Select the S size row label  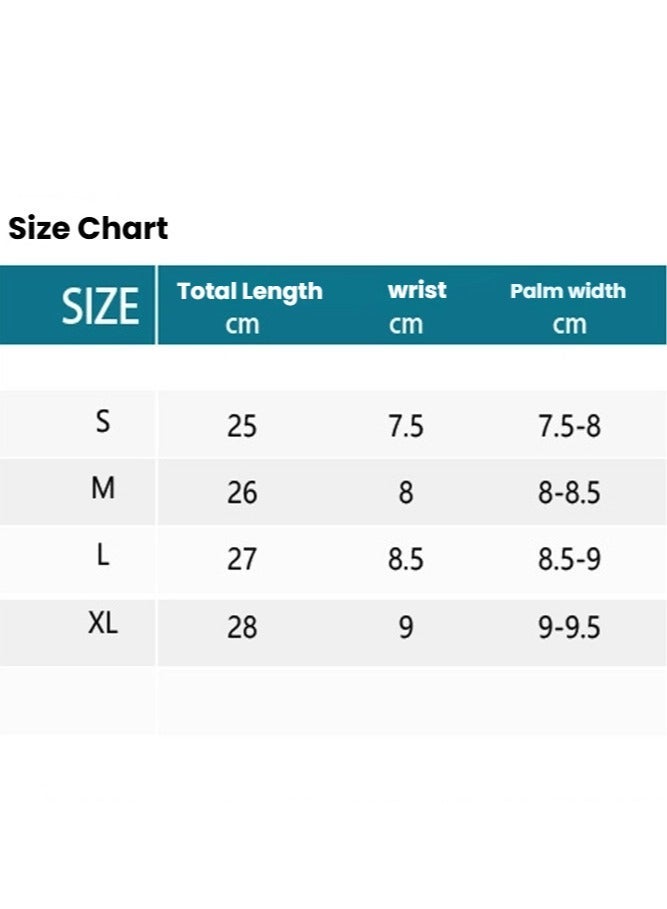pos(103,423)
